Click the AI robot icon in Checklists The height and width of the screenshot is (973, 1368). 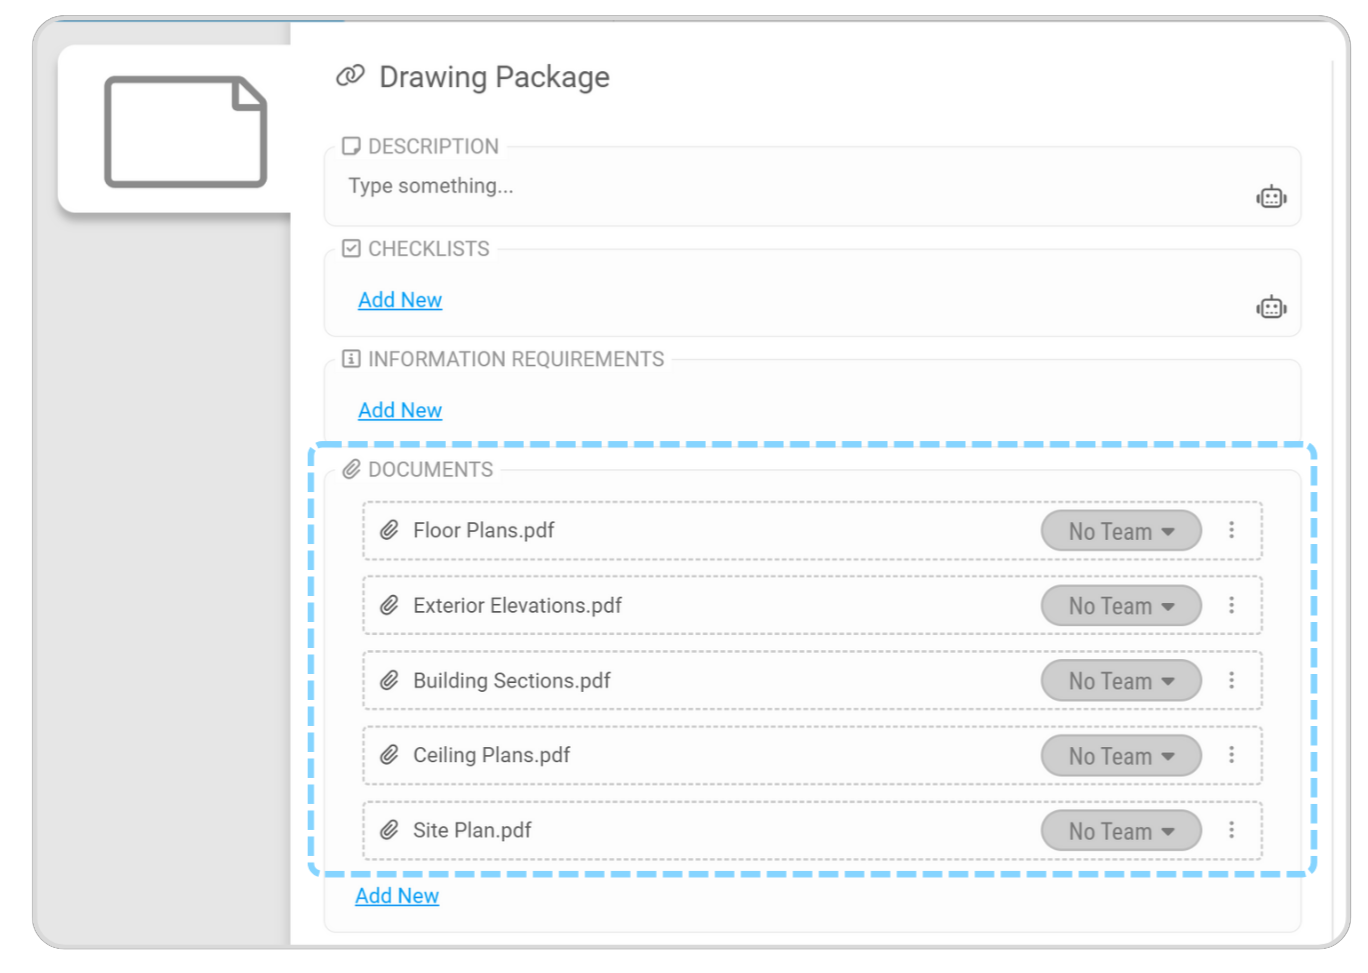click(x=1271, y=307)
